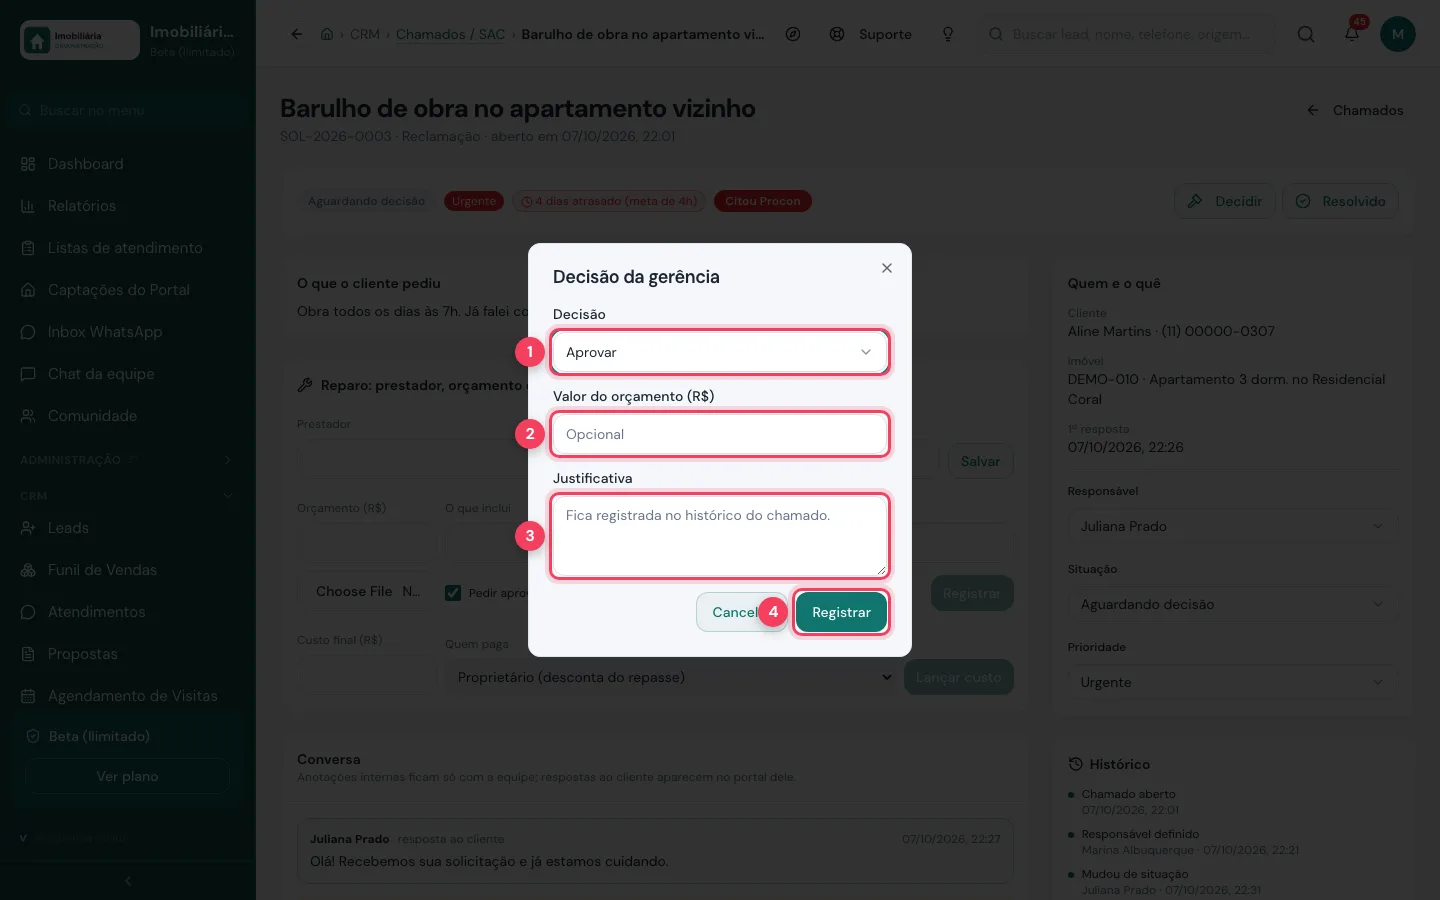1440x900 pixels.
Task: Open Propostas in the sidebar
Action: click(x=128, y=654)
